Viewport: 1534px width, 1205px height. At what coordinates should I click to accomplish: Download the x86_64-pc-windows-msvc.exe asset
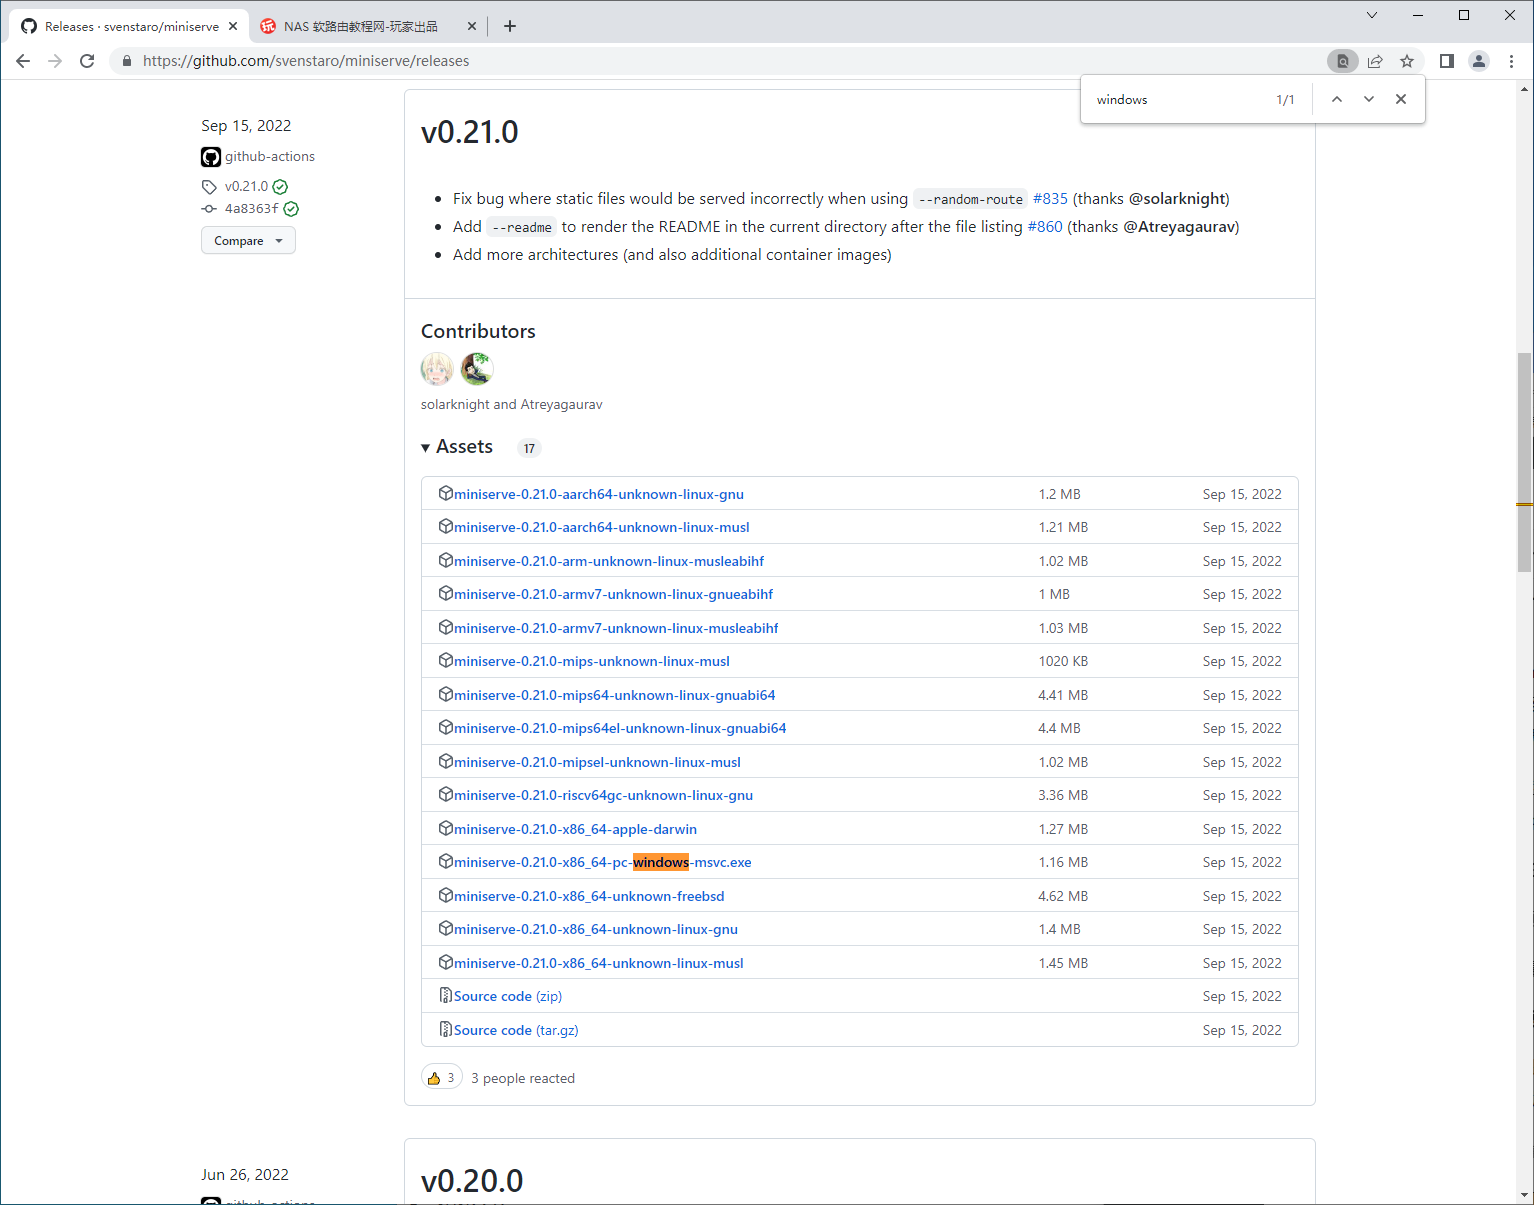tap(603, 862)
